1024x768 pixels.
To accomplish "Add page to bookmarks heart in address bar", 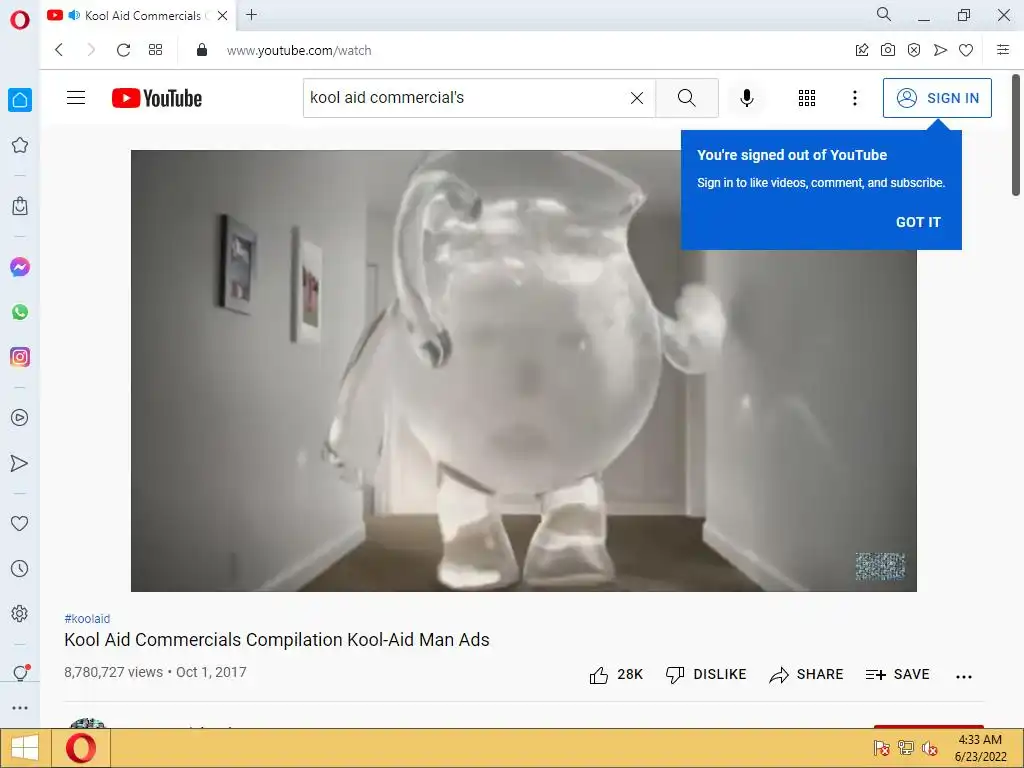I will tap(967, 50).
